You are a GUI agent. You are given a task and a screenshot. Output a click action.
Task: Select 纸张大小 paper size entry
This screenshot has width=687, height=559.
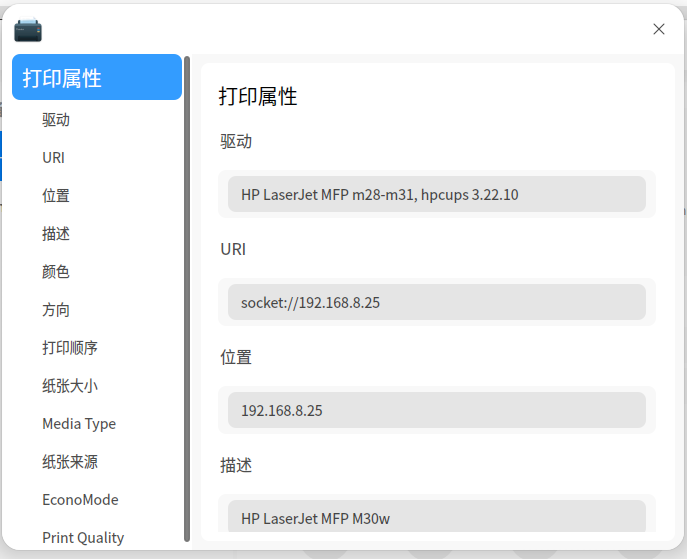70,386
